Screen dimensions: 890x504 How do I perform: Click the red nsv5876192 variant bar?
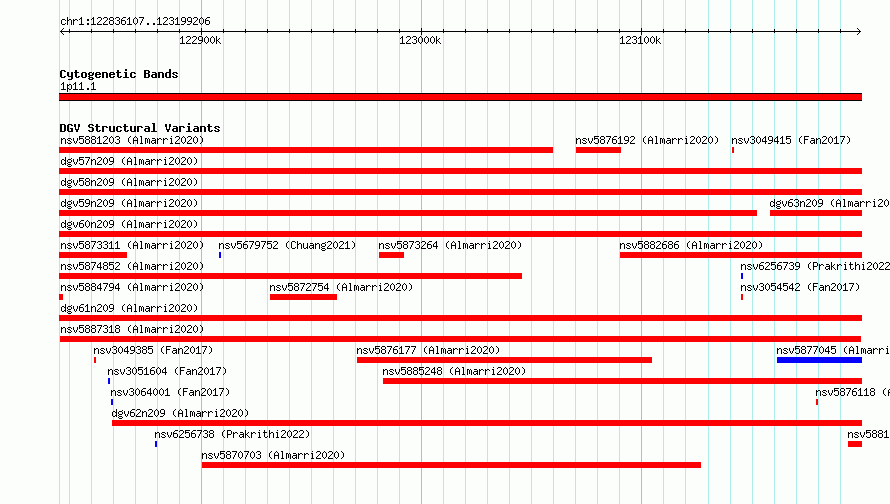(598, 150)
